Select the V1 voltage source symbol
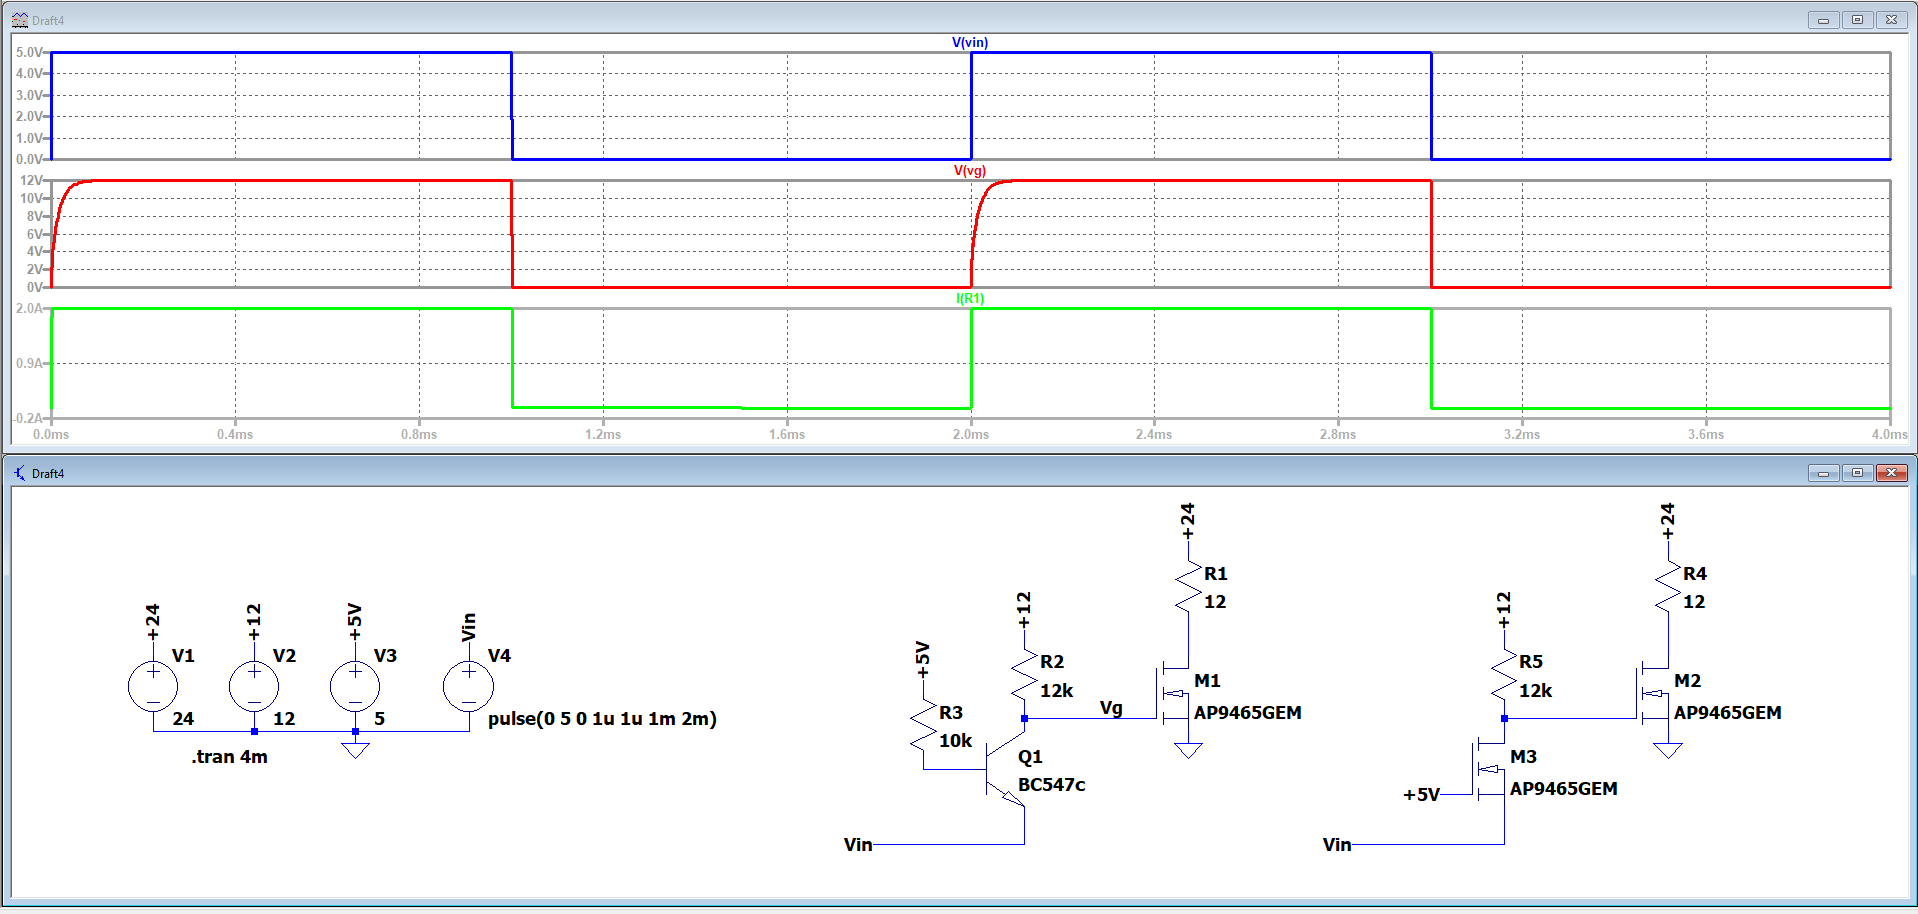The image size is (1918, 914). (x=153, y=686)
